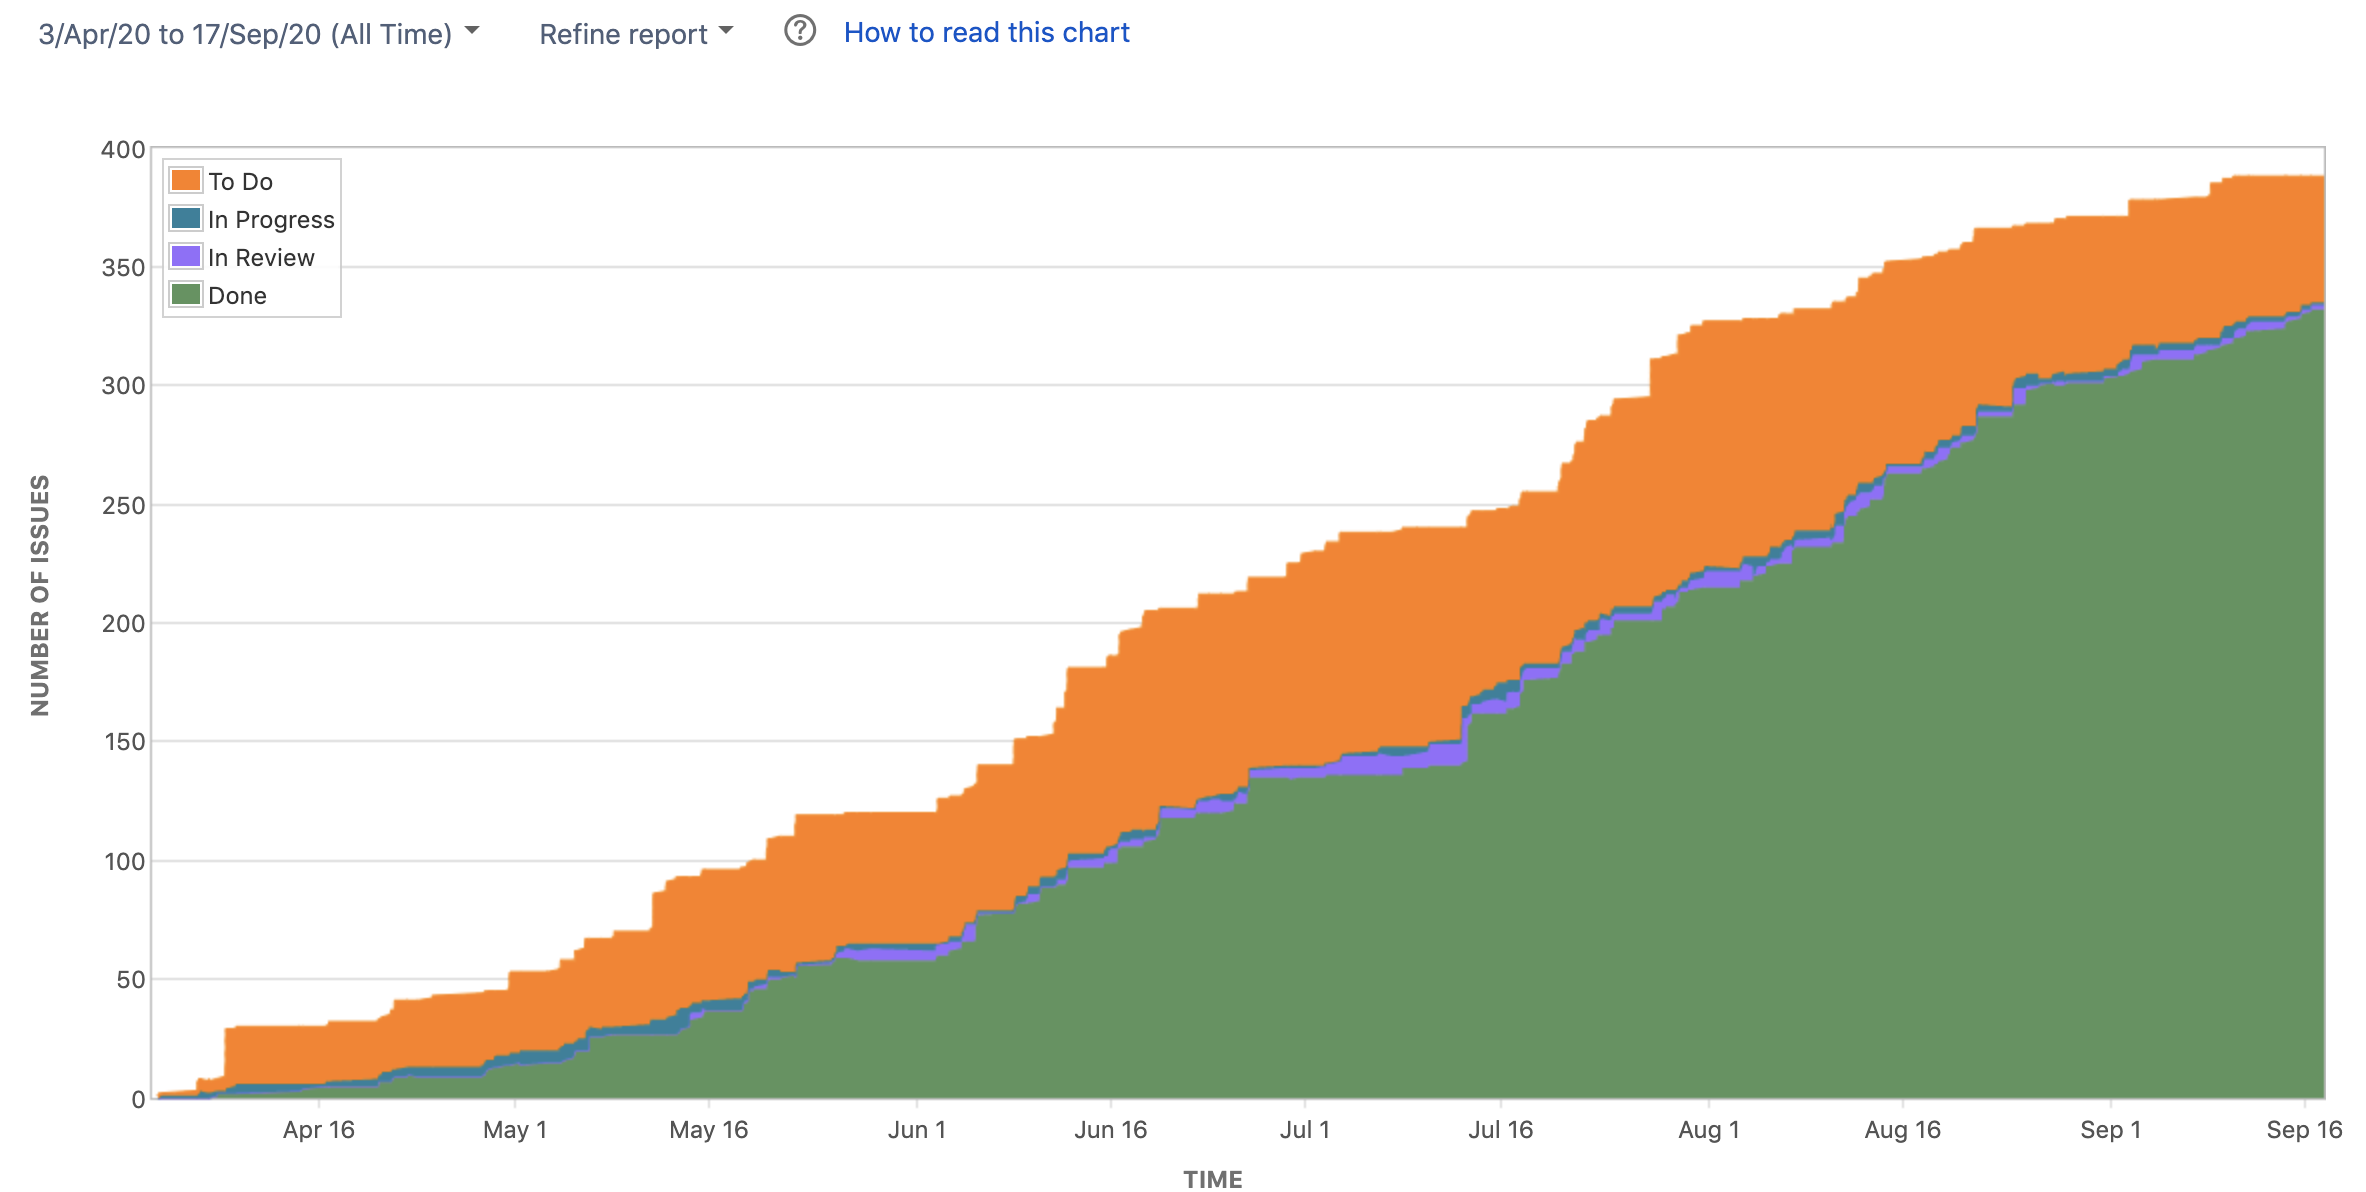Click the 300 y-axis value
This screenshot has width=2366, height=1192.
click(x=123, y=386)
